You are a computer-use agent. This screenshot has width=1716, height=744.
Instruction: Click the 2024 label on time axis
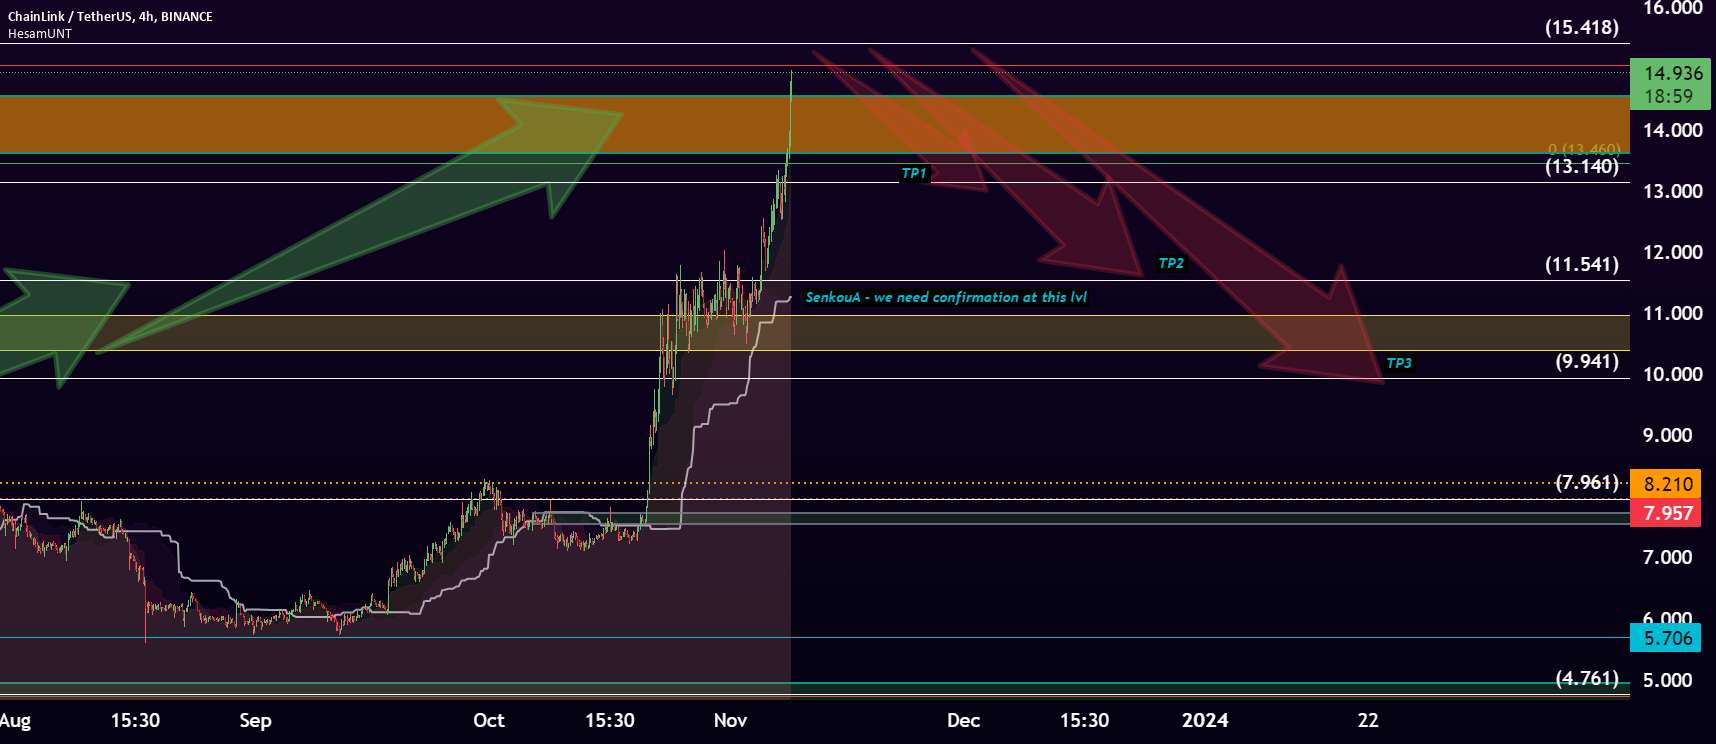point(1205,720)
